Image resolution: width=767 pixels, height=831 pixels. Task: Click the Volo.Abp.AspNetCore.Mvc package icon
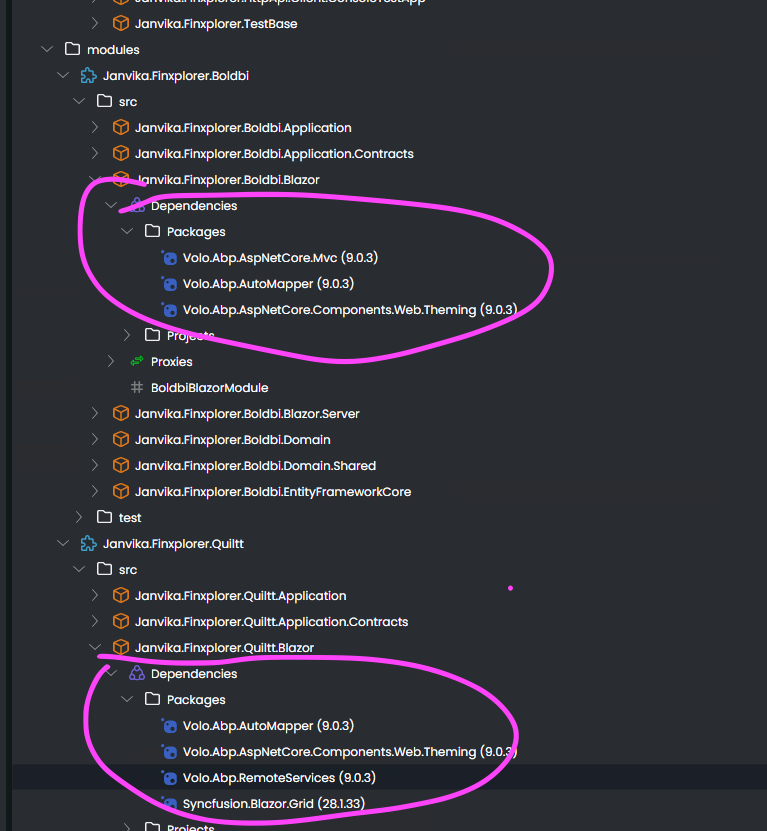[169, 258]
